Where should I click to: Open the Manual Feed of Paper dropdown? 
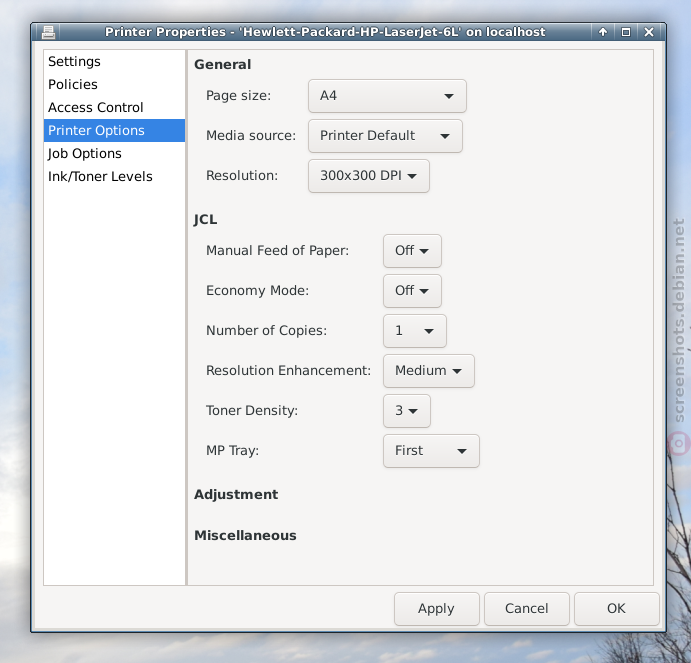[412, 251]
